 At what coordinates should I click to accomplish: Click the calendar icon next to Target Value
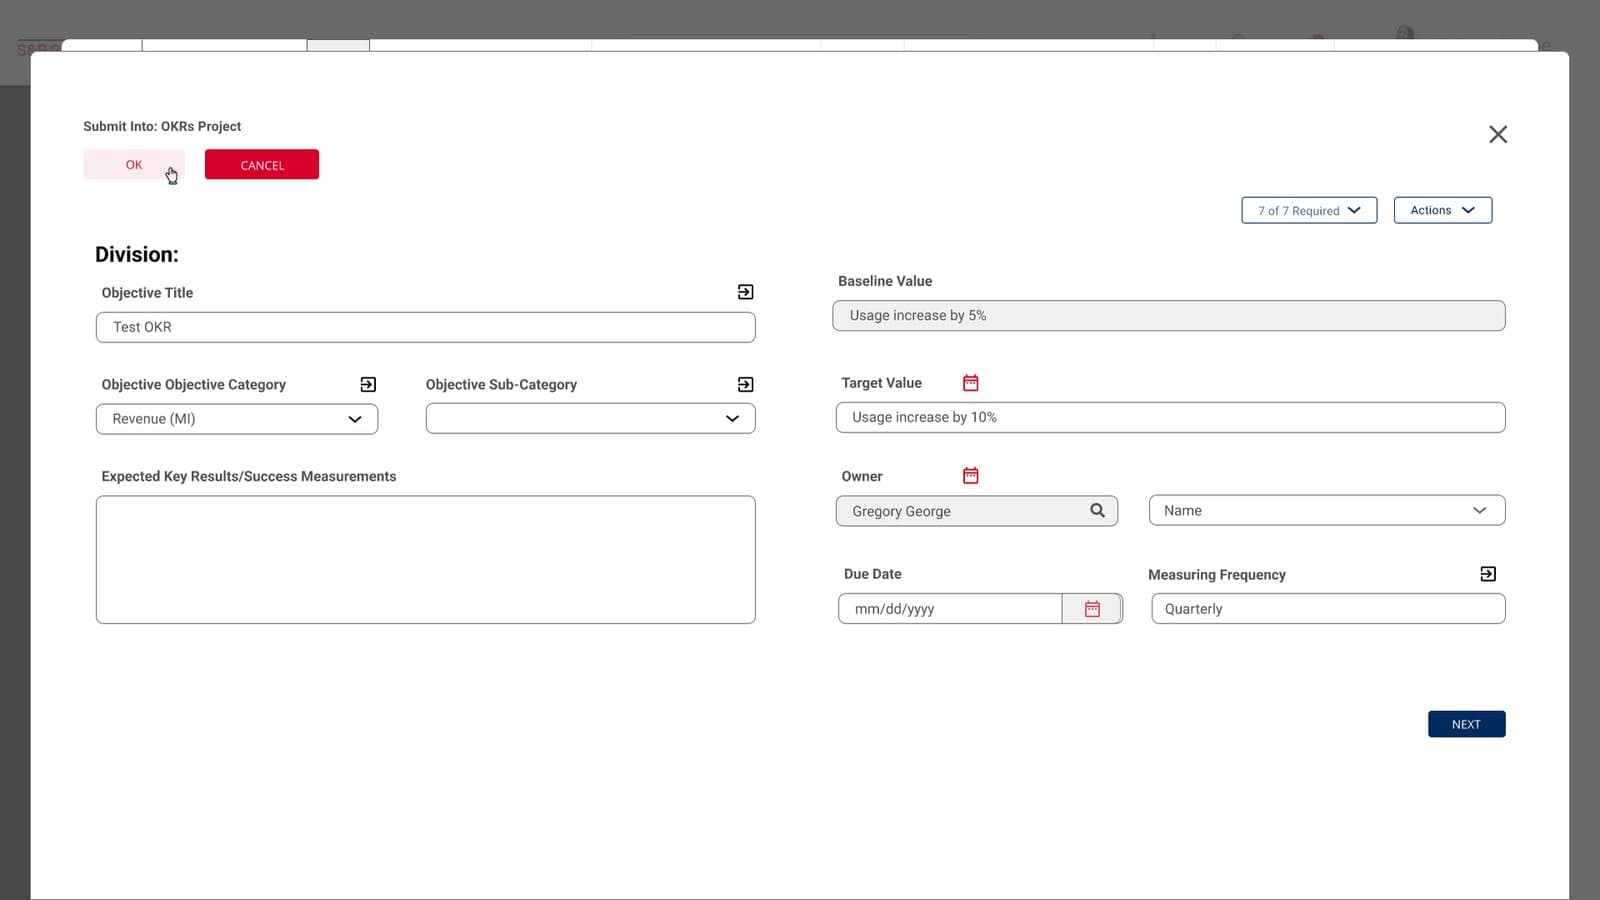point(970,383)
